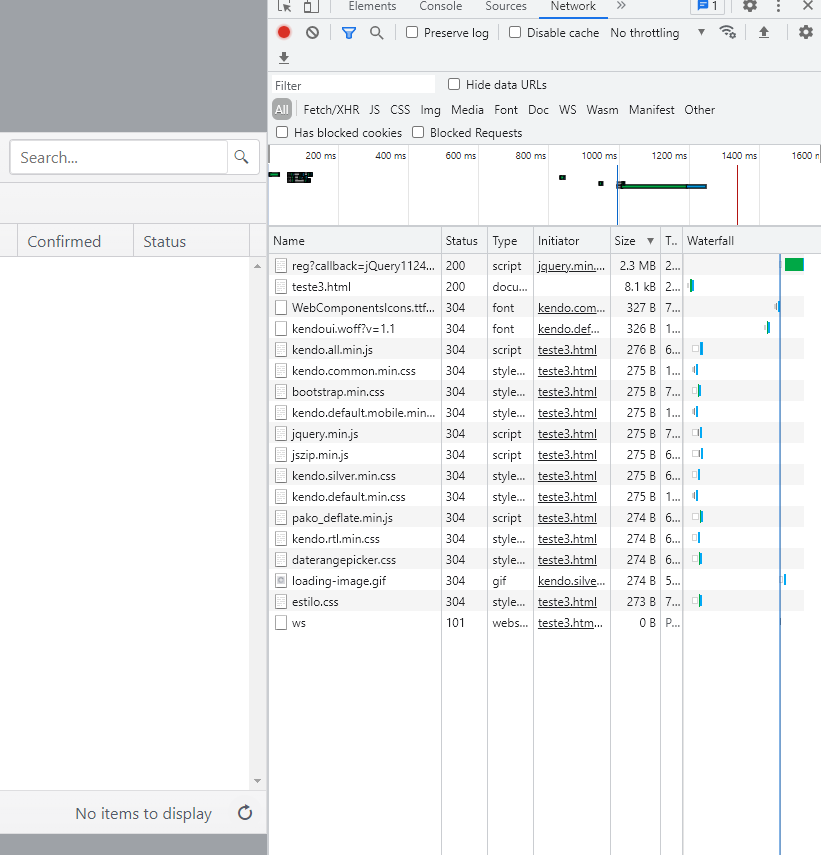This screenshot has width=821, height=855.
Task: Open DevTools settings gear at top
Action: point(750,6)
